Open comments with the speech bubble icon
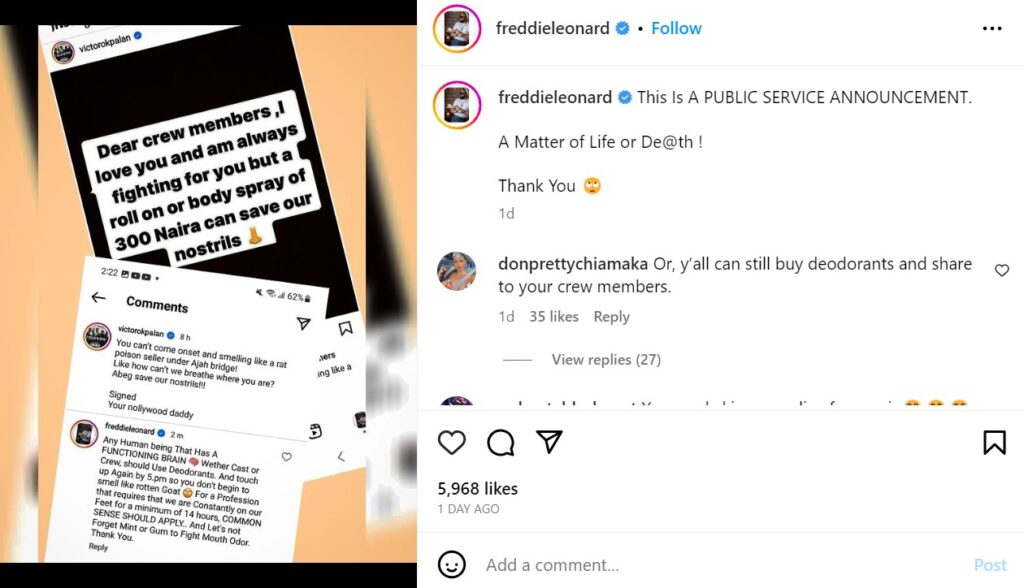Screen dimensions: 1024x588 coord(500,442)
